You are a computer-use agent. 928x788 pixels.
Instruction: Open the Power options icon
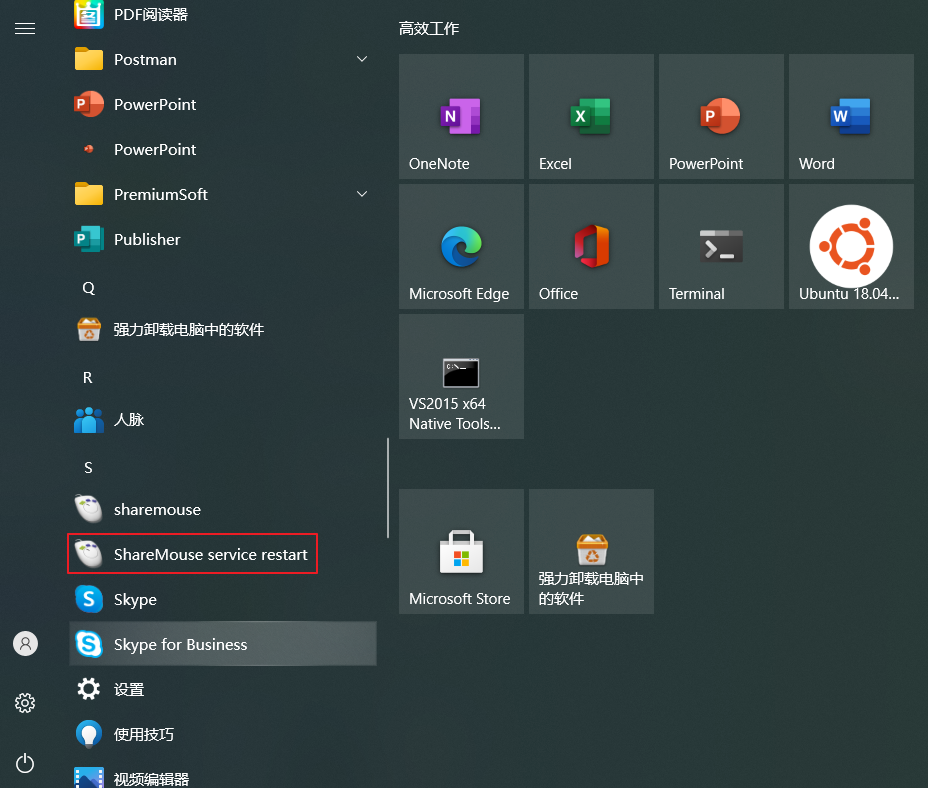tap(25, 763)
